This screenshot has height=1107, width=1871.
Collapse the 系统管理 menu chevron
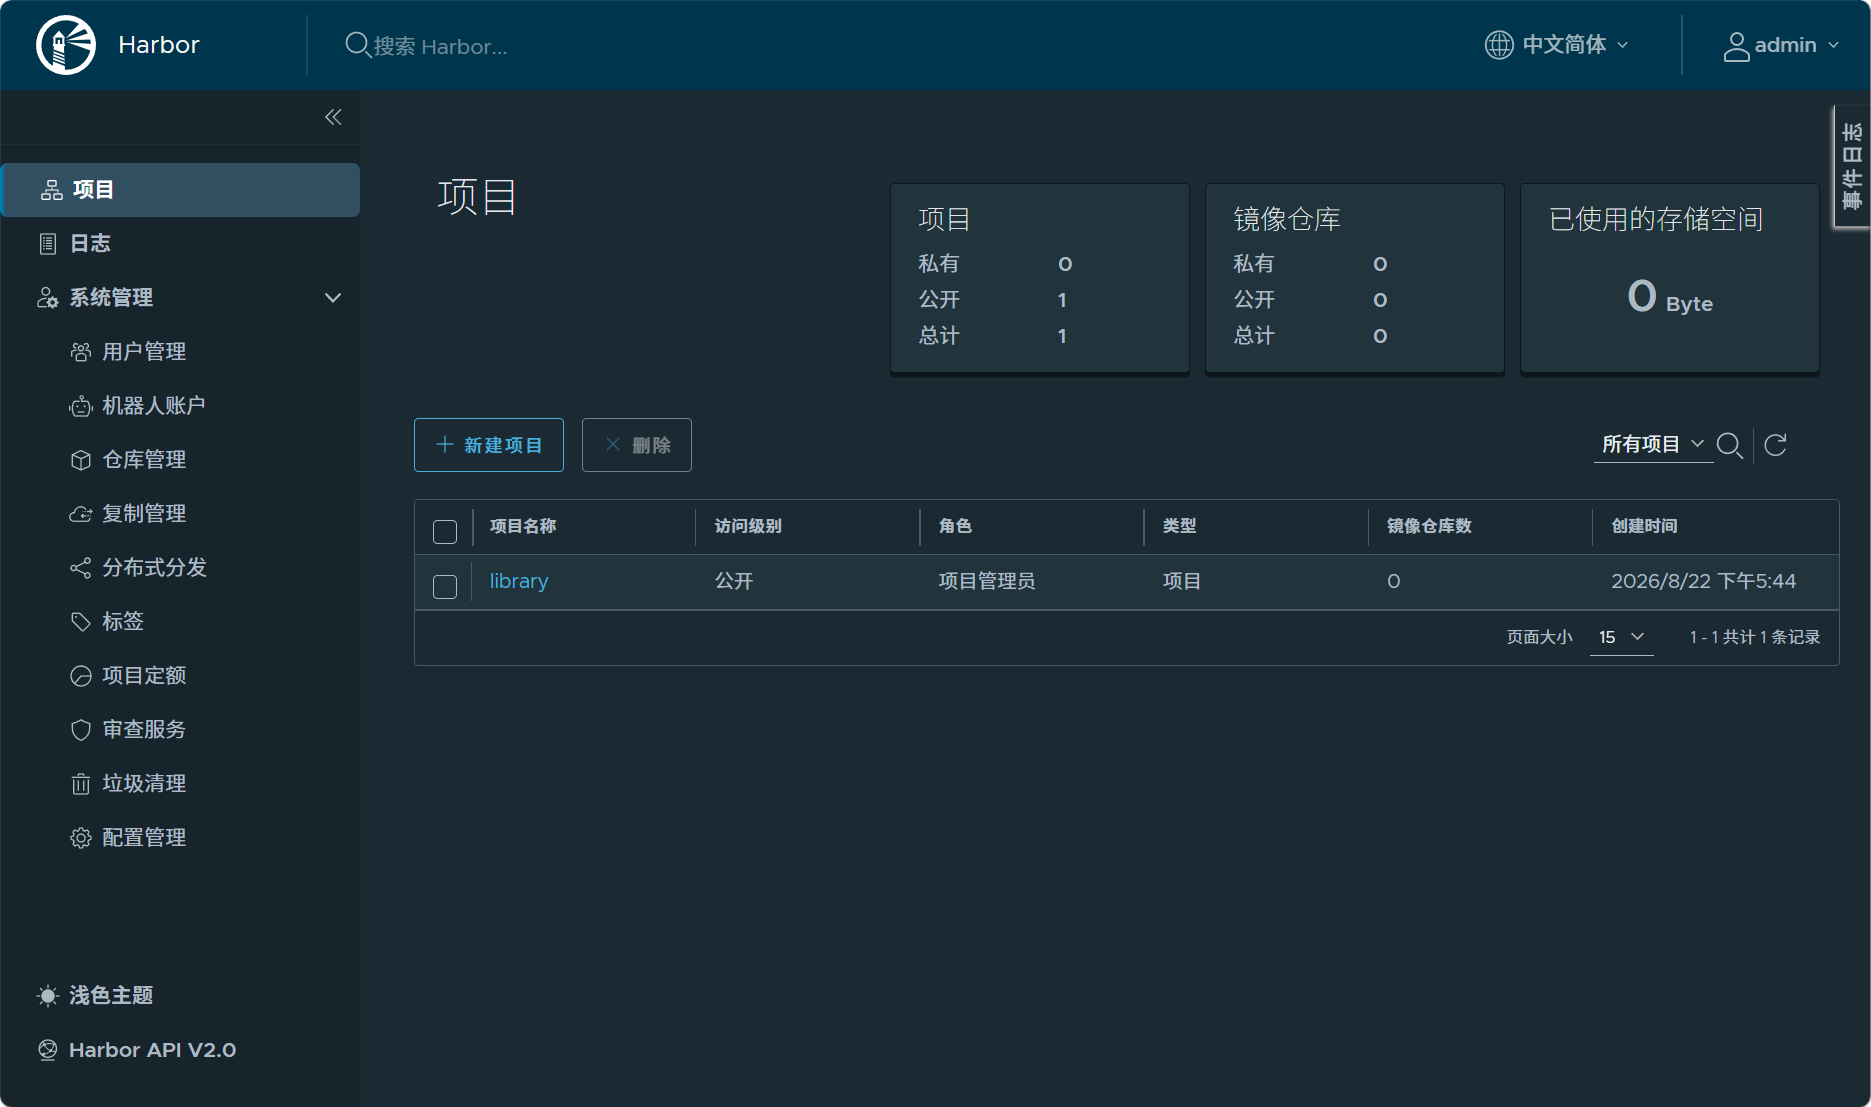coord(333,298)
